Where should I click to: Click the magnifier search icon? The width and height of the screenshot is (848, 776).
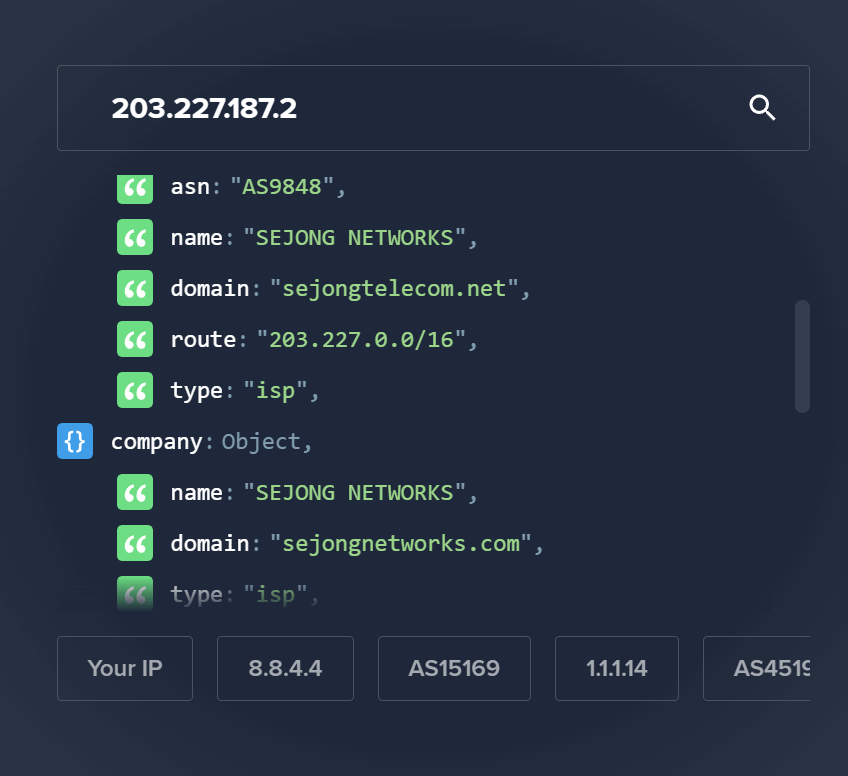click(762, 108)
